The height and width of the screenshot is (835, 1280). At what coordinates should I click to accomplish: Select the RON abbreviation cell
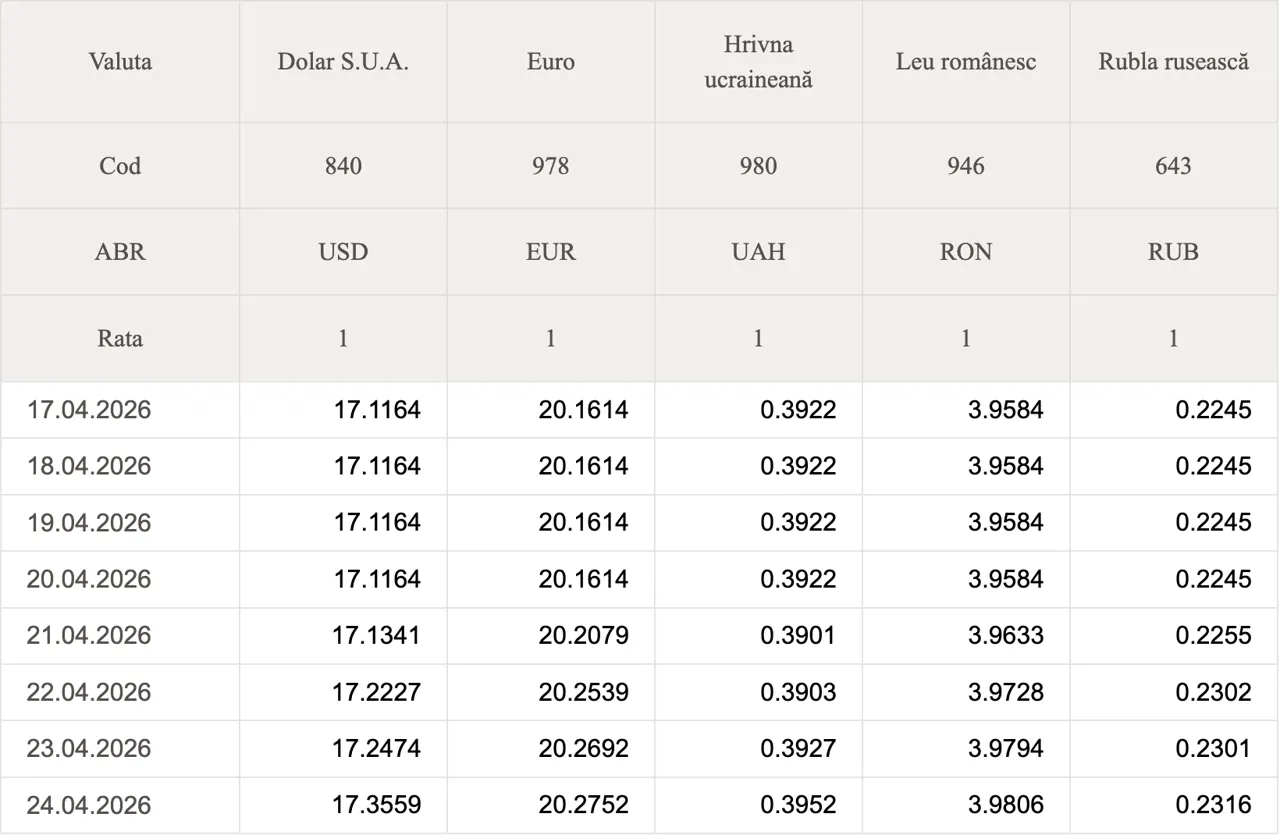(966, 252)
